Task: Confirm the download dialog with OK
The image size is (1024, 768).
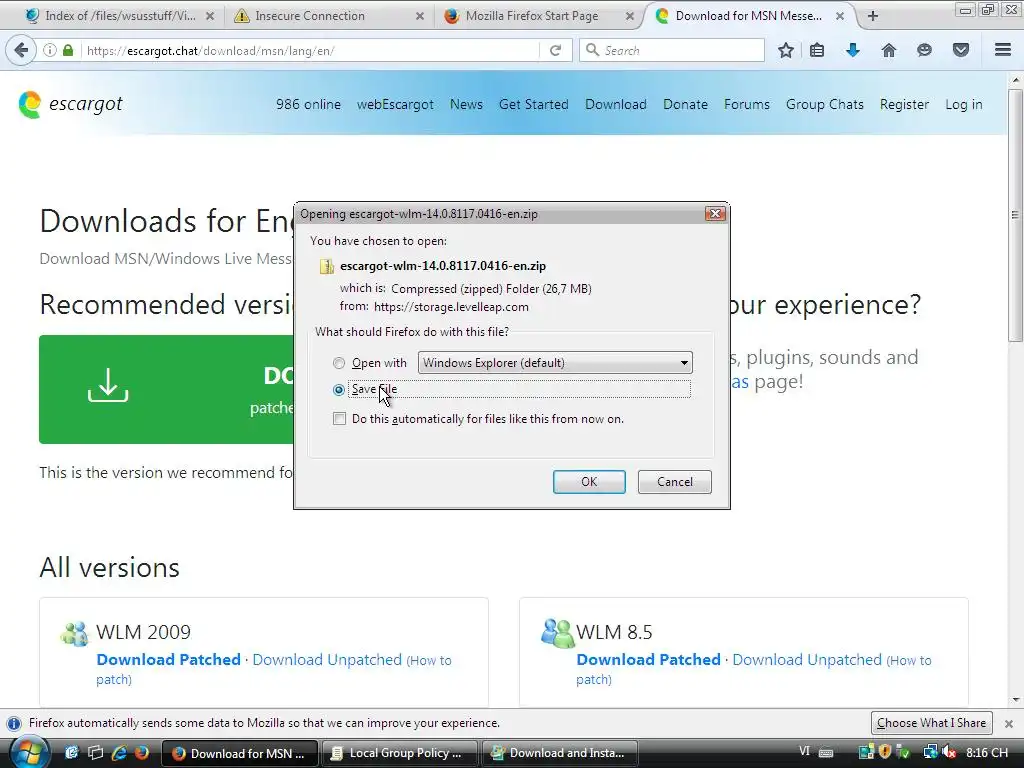Action: coord(589,482)
